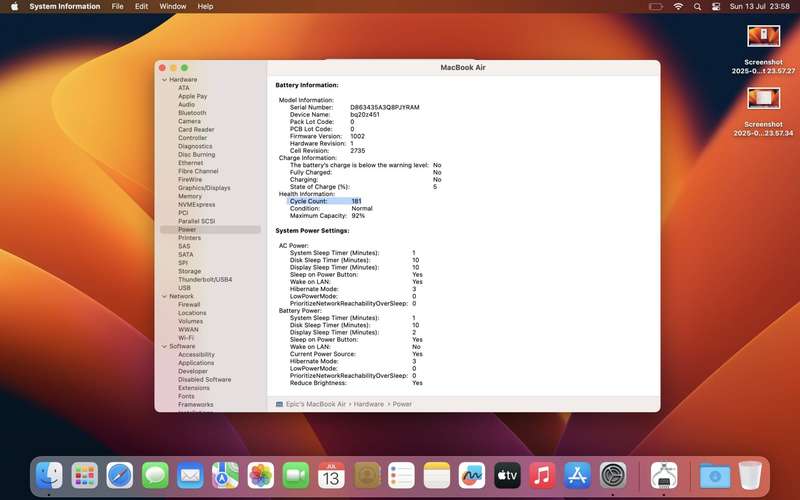Click the battery Serial Number value
800x500 pixels.
pos(385,108)
